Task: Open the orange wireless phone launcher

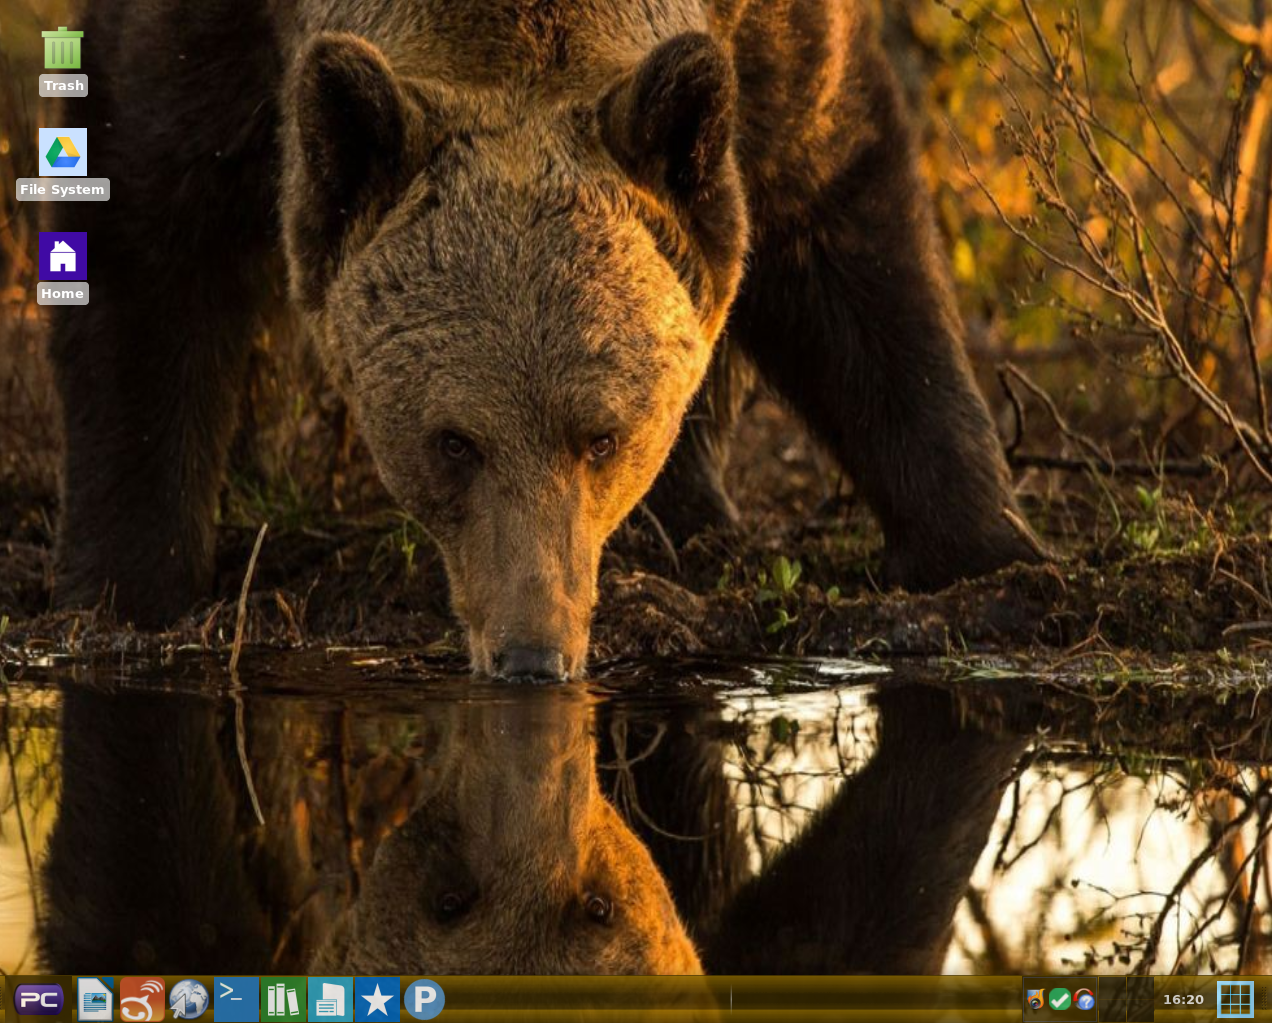Action: [x=142, y=999]
